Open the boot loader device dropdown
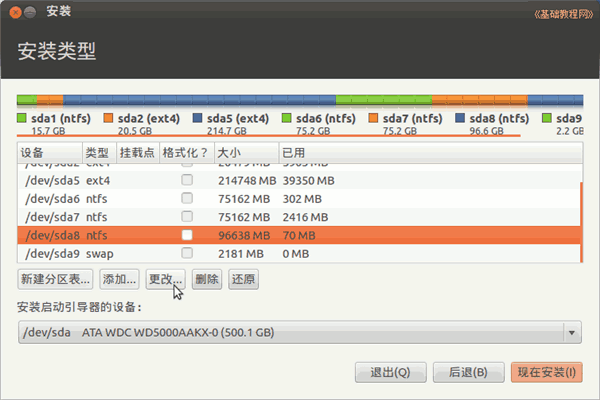 (300, 332)
